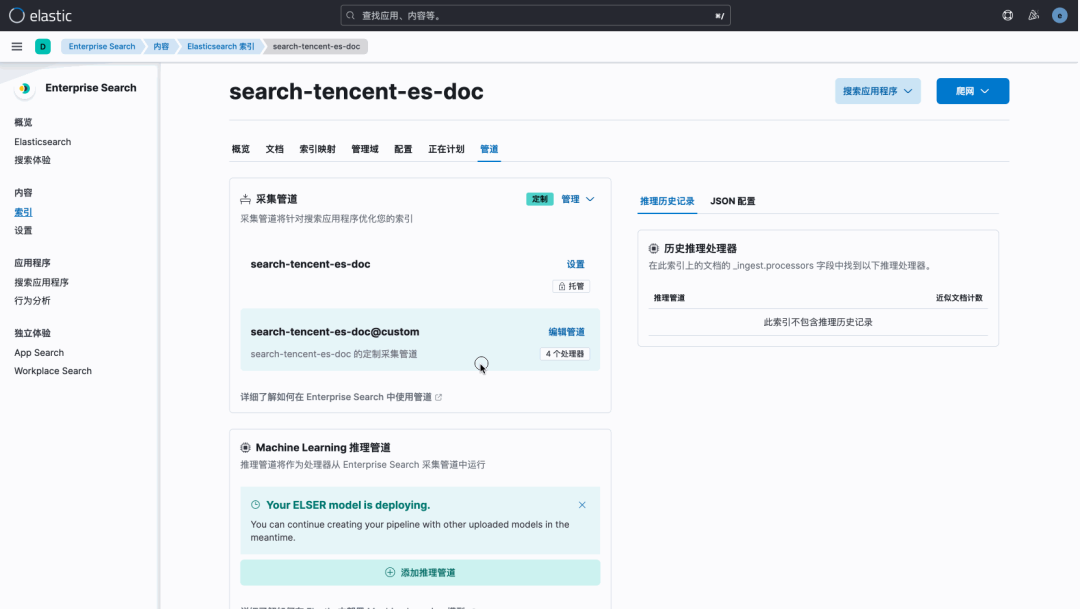Switch to the Documents tab
The height and width of the screenshot is (609, 1080).
click(x=275, y=149)
